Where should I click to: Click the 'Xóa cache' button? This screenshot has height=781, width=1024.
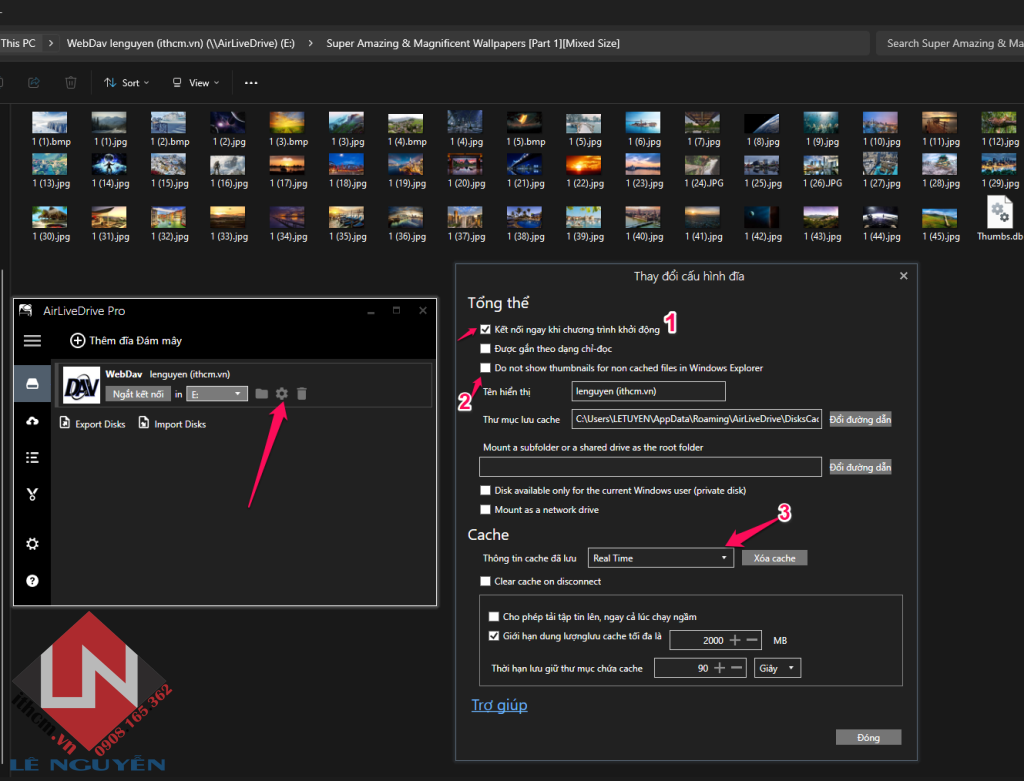coord(774,558)
